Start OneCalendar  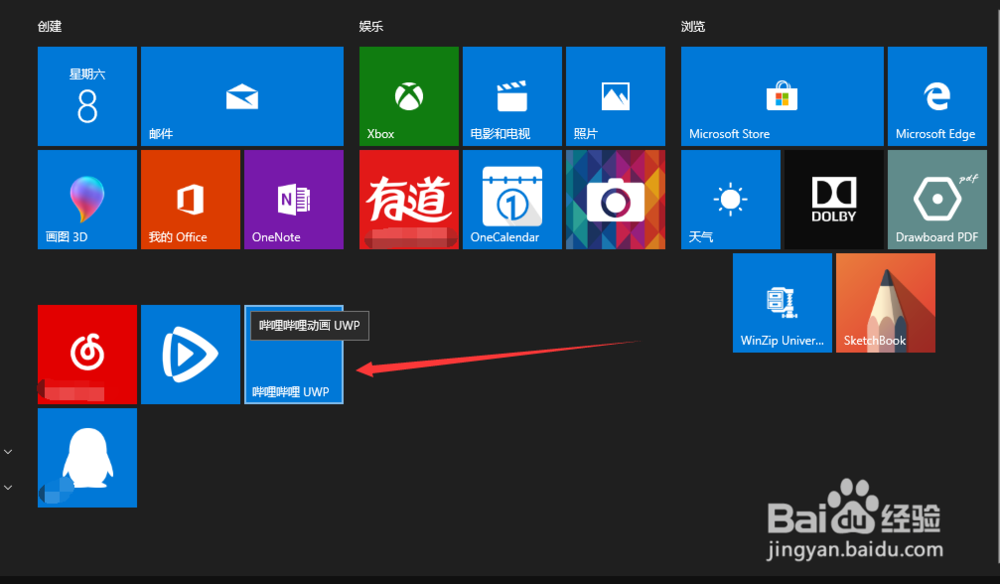click(x=512, y=198)
